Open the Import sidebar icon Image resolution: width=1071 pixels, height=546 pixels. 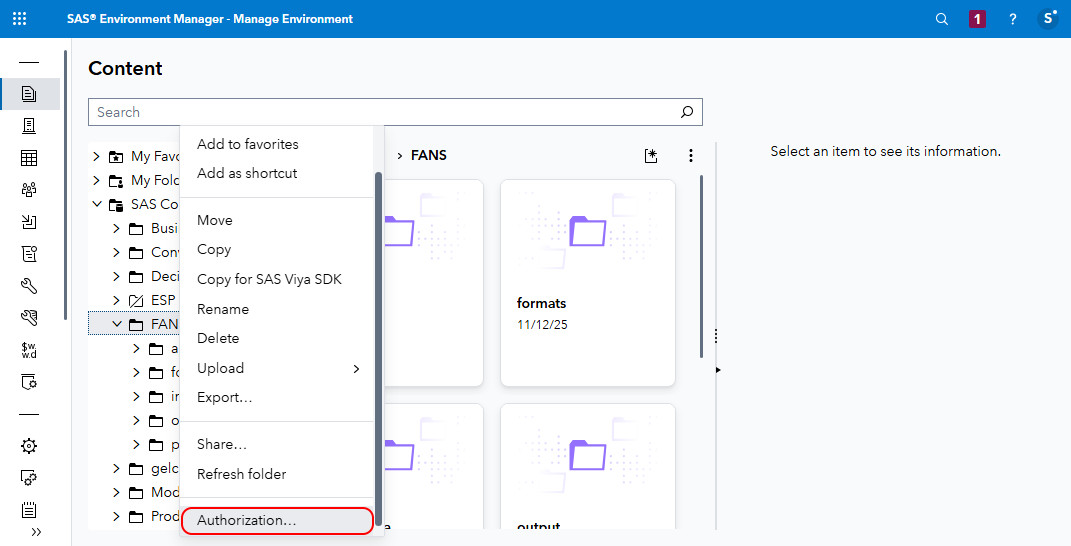[29, 221]
